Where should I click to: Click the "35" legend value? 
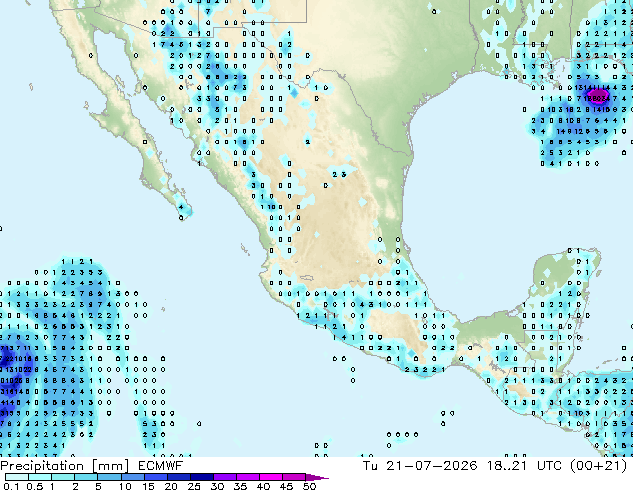(240, 486)
